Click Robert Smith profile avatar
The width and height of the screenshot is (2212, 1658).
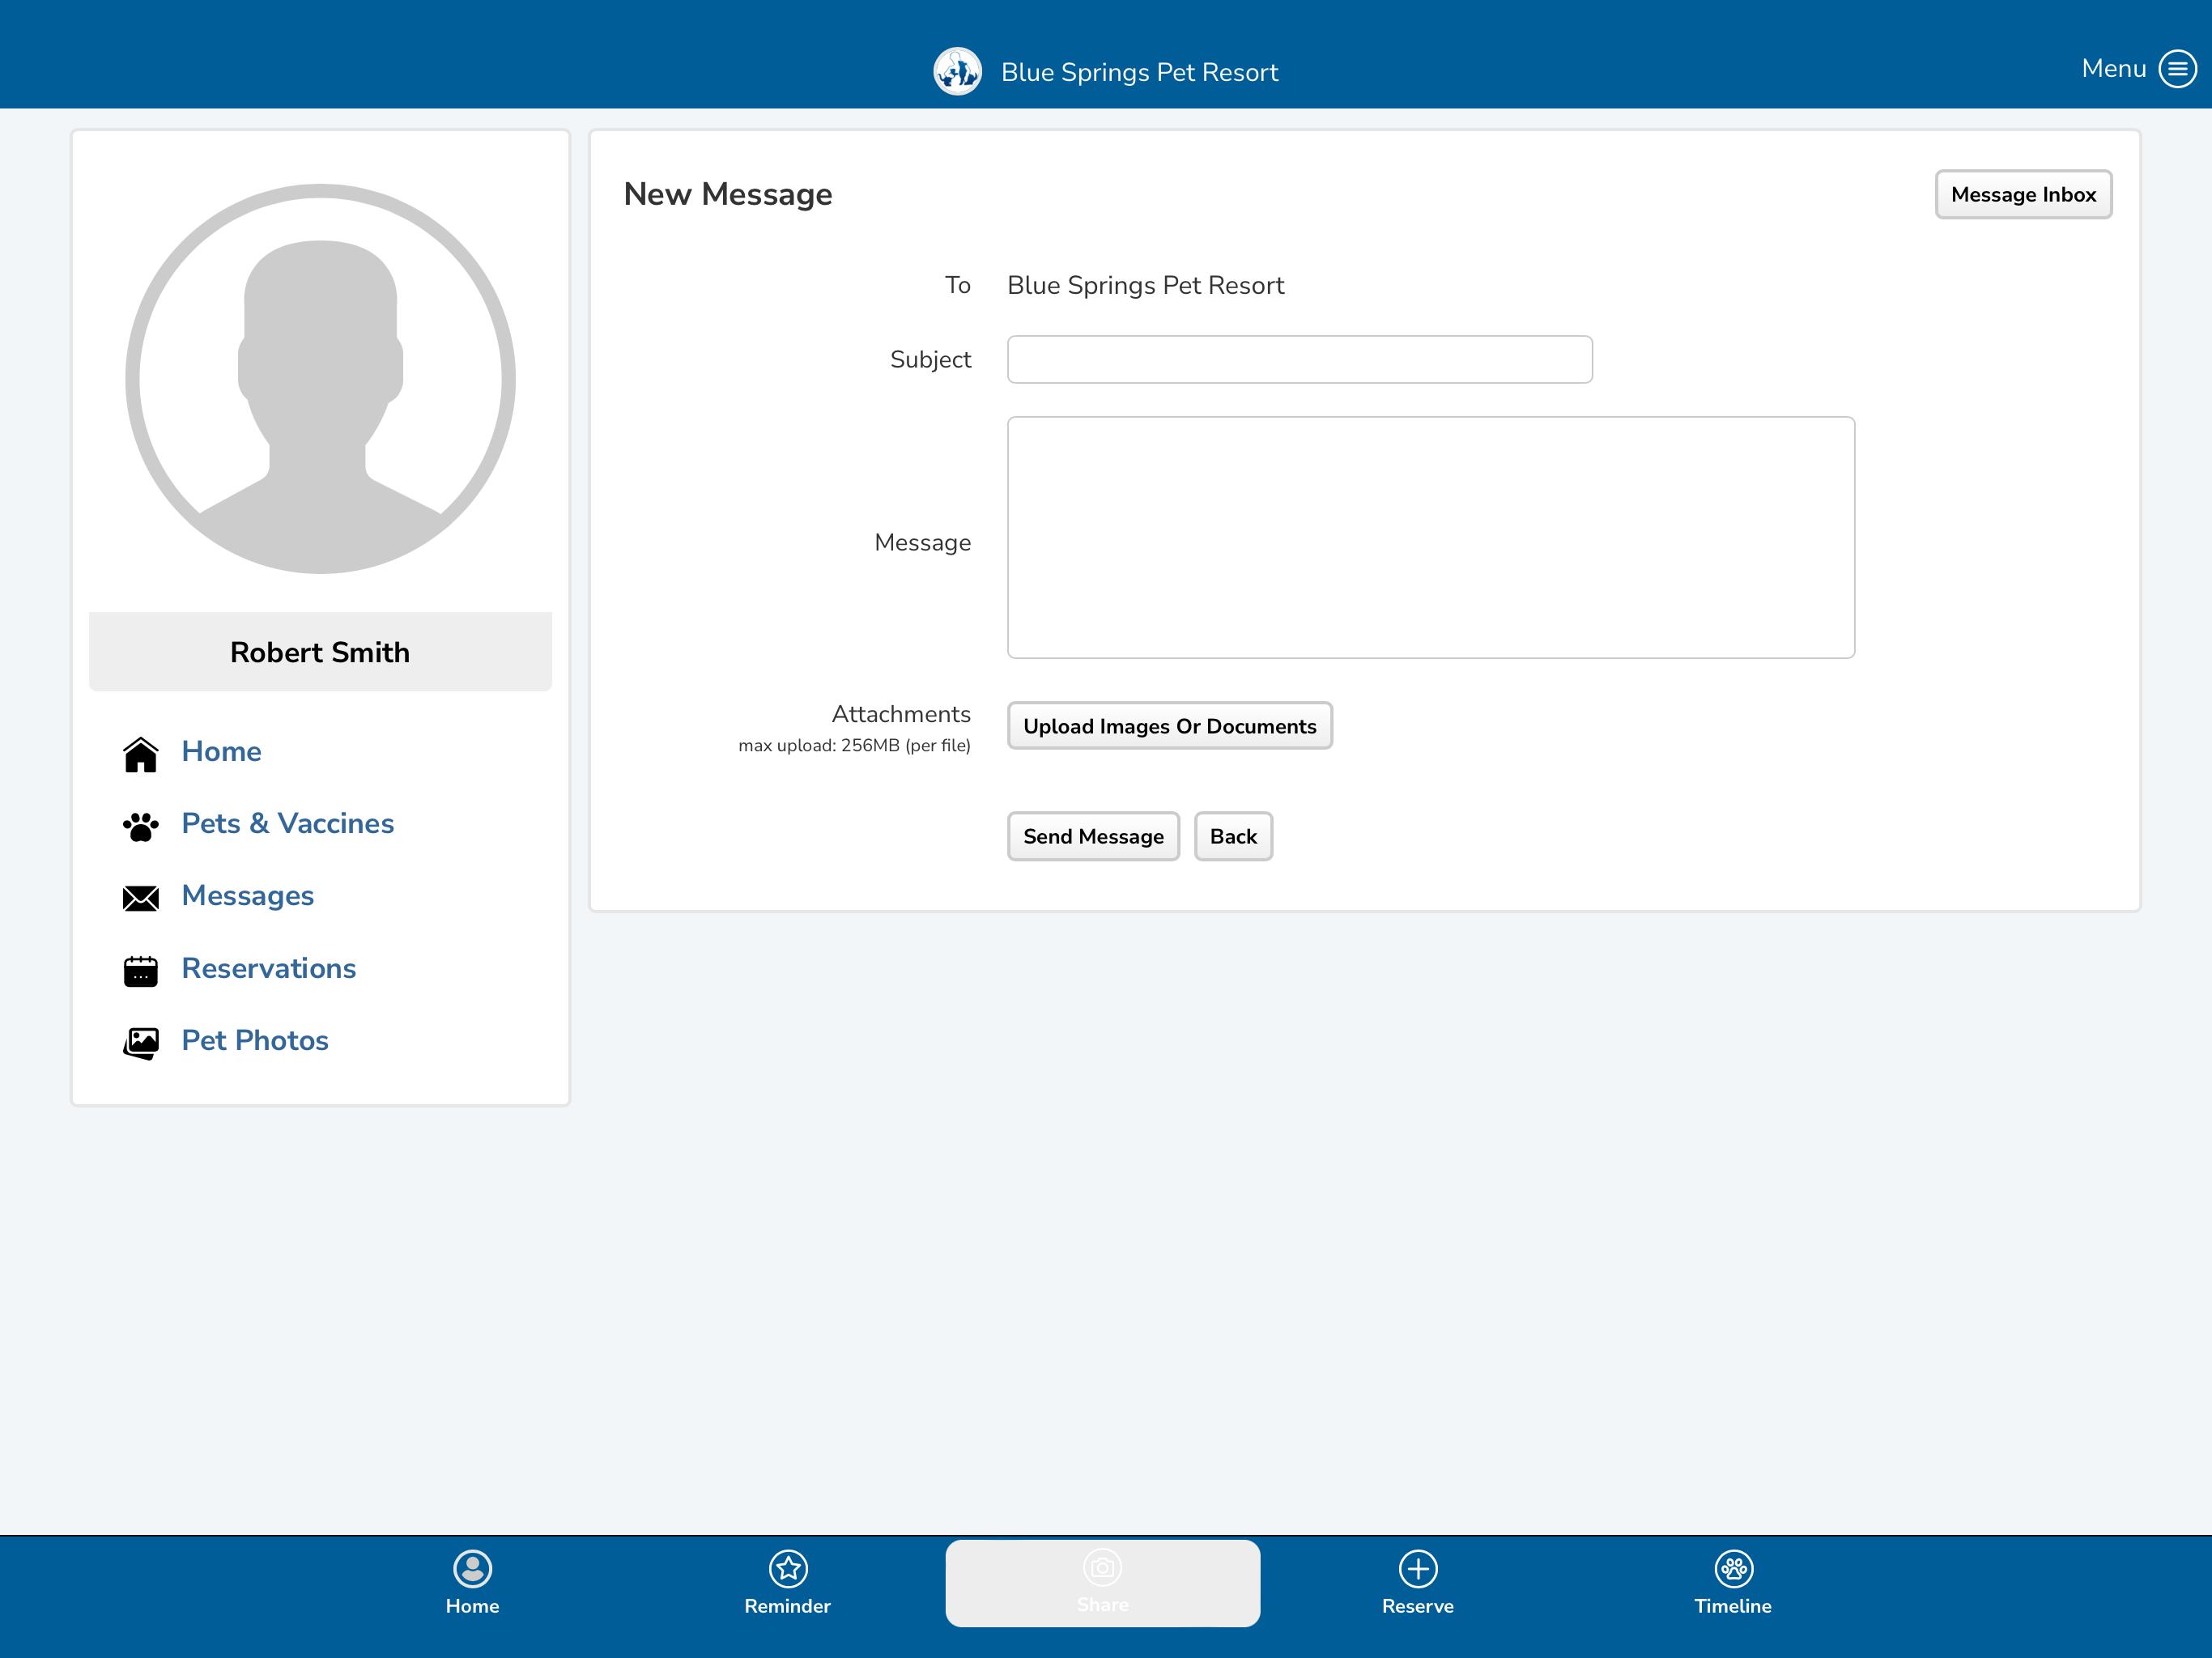(x=320, y=379)
